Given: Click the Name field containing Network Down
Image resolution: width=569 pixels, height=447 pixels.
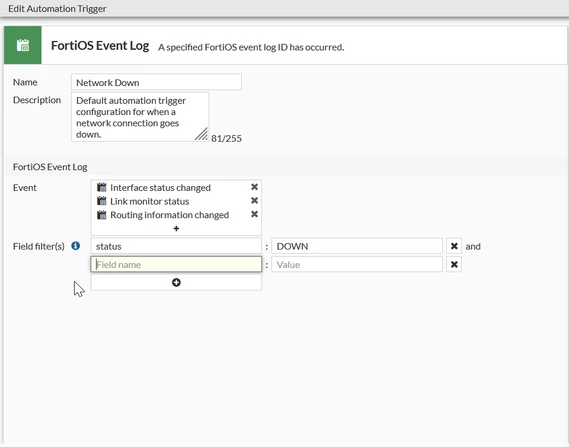Looking at the screenshot, I should tap(156, 82).
